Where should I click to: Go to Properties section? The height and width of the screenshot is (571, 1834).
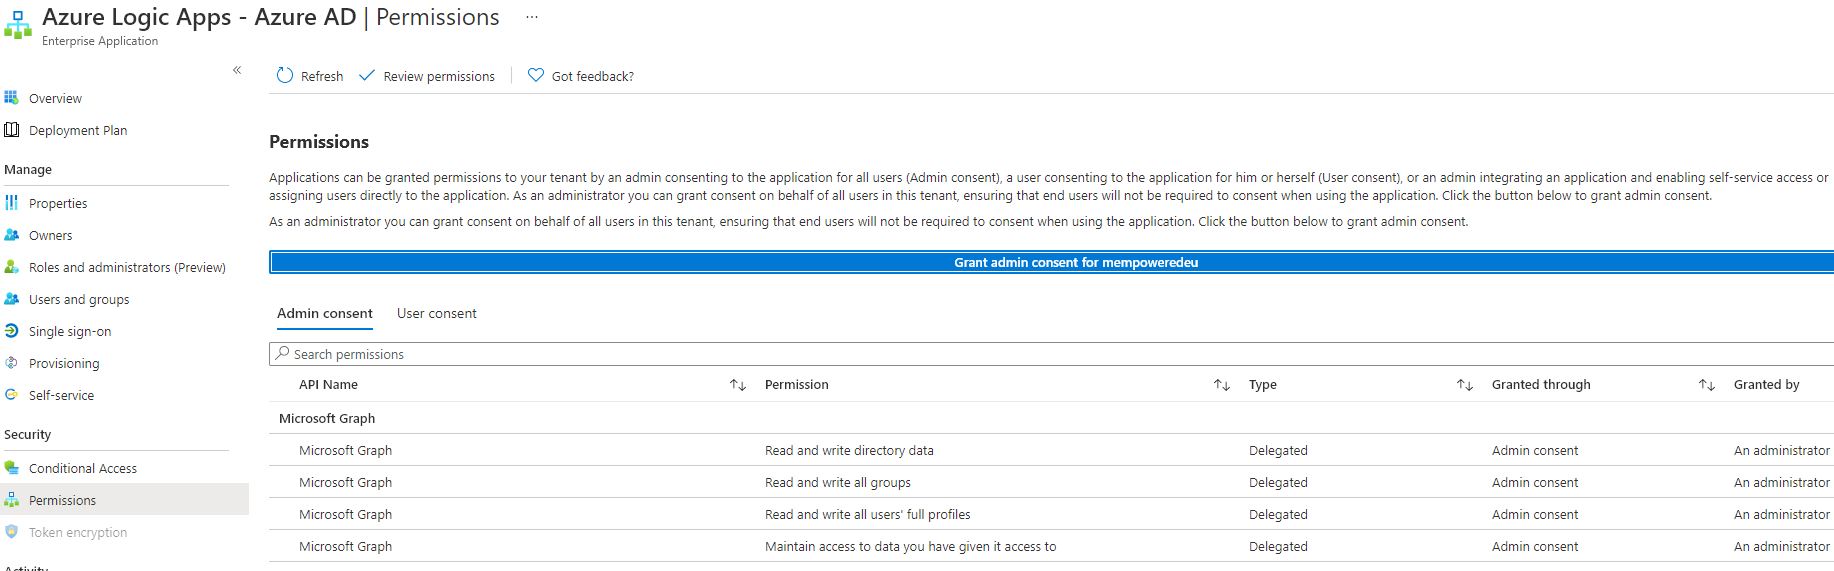(x=58, y=203)
